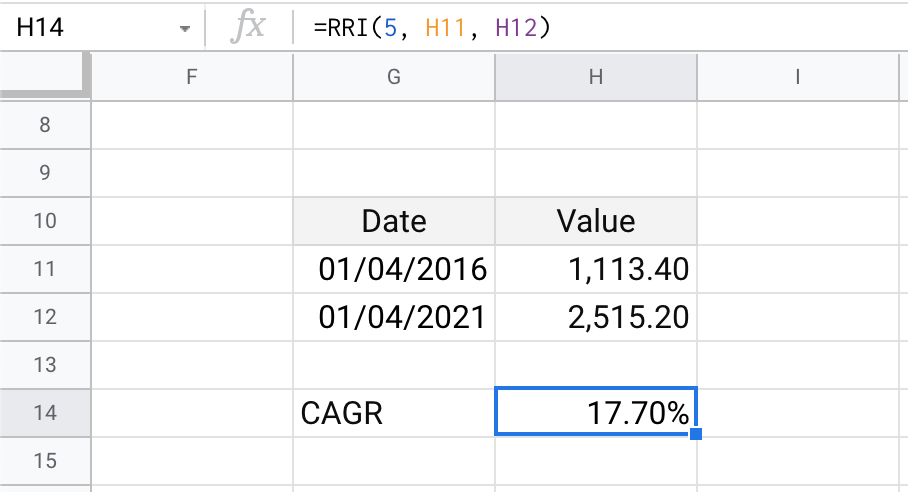
Task: Select column I header
Action: pos(798,77)
